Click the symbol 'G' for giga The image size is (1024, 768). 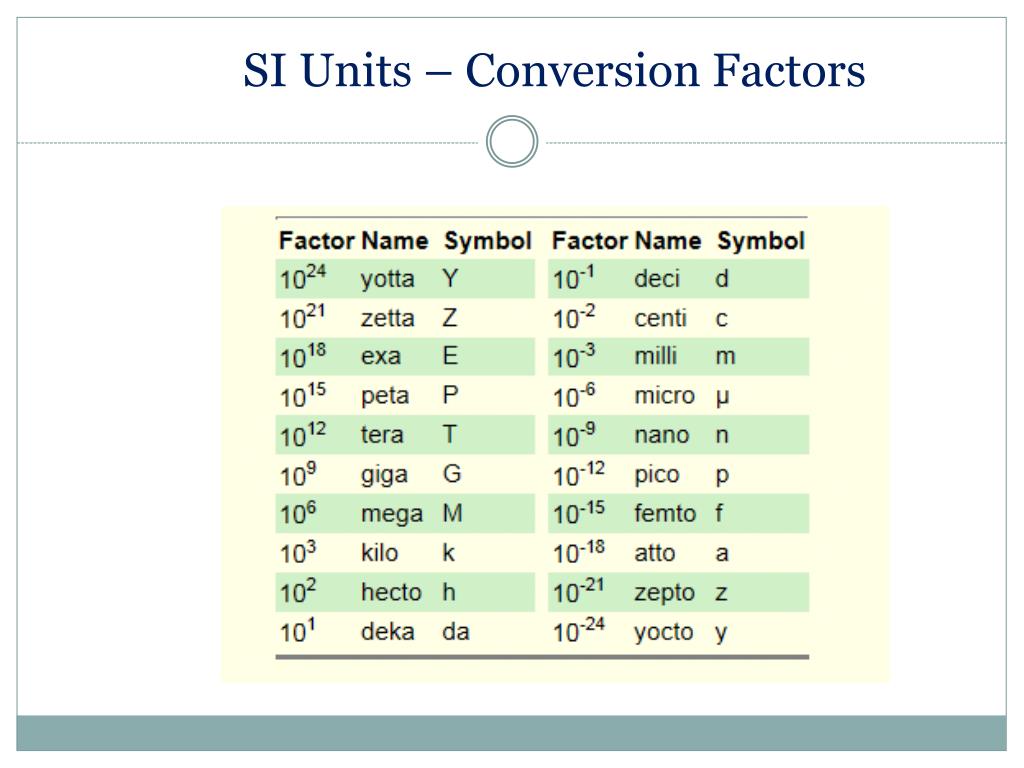[x=452, y=473]
